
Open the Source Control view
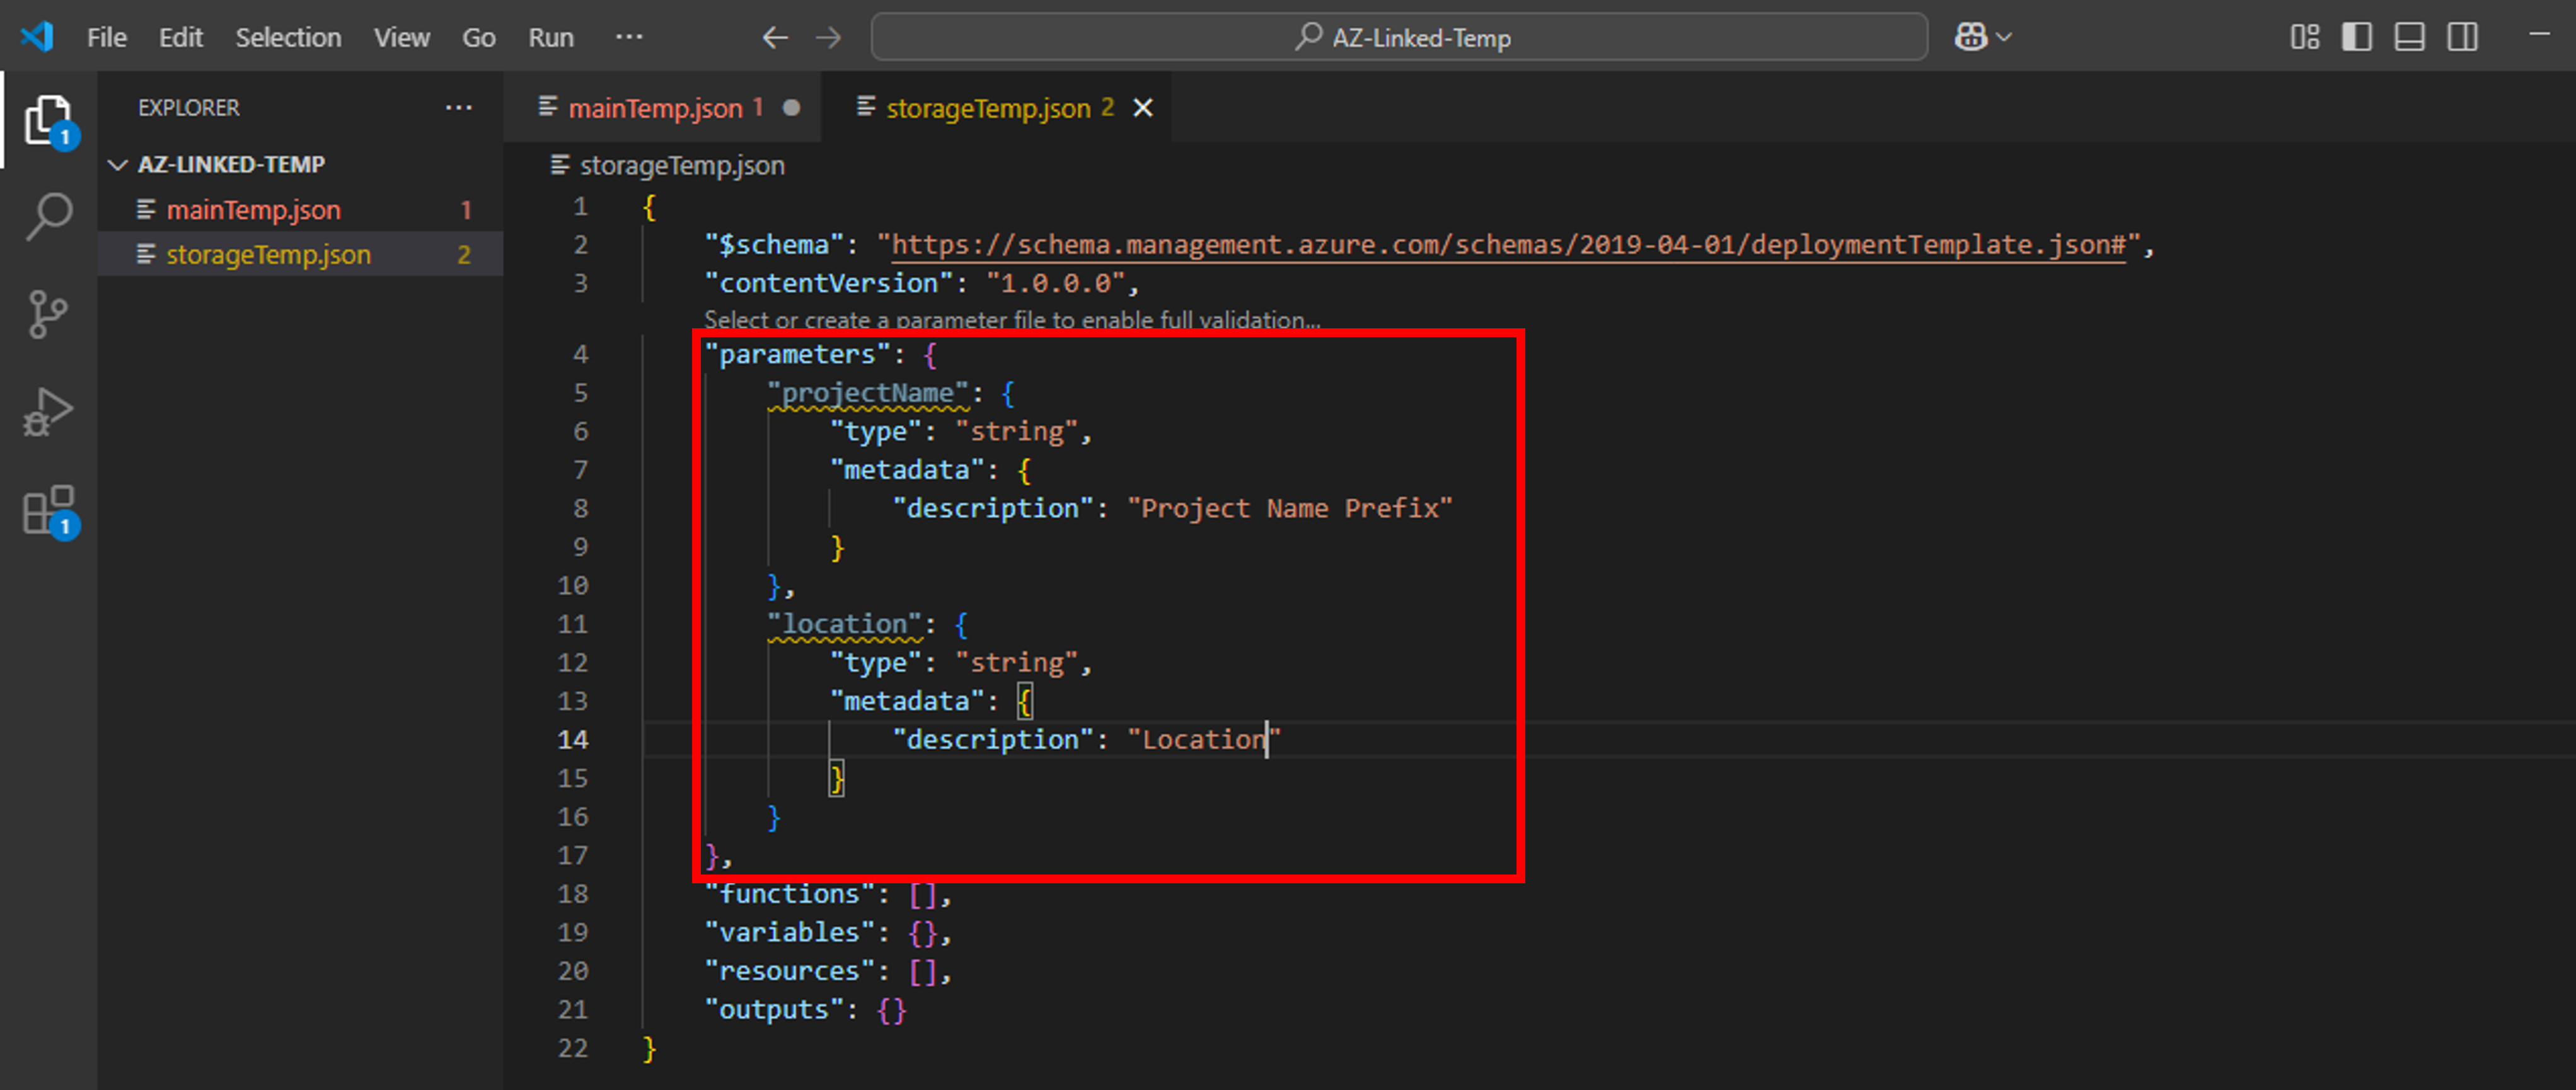click(48, 312)
